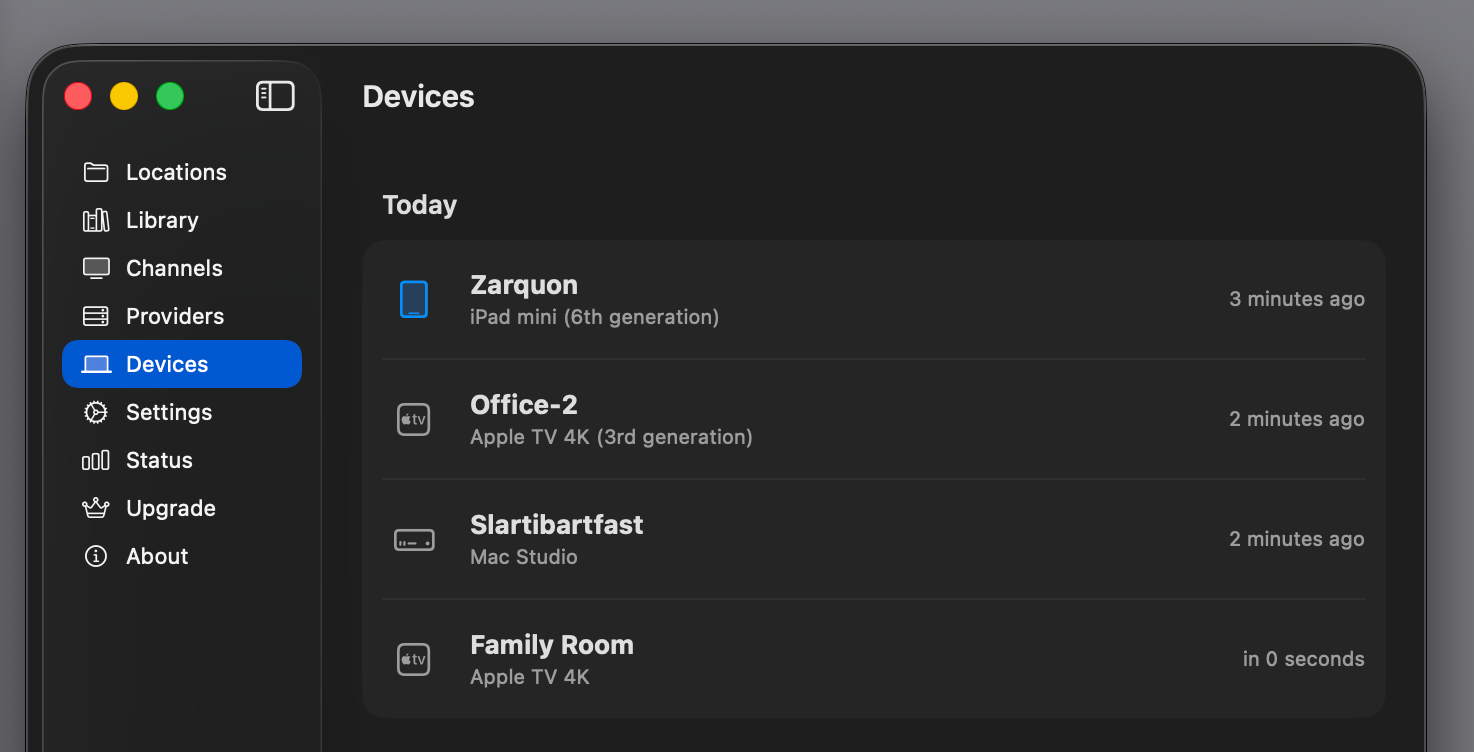The width and height of the screenshot is (1474, 752).
Task: Click the blue iPad icon for Zarquon
Action: point(413,299)
